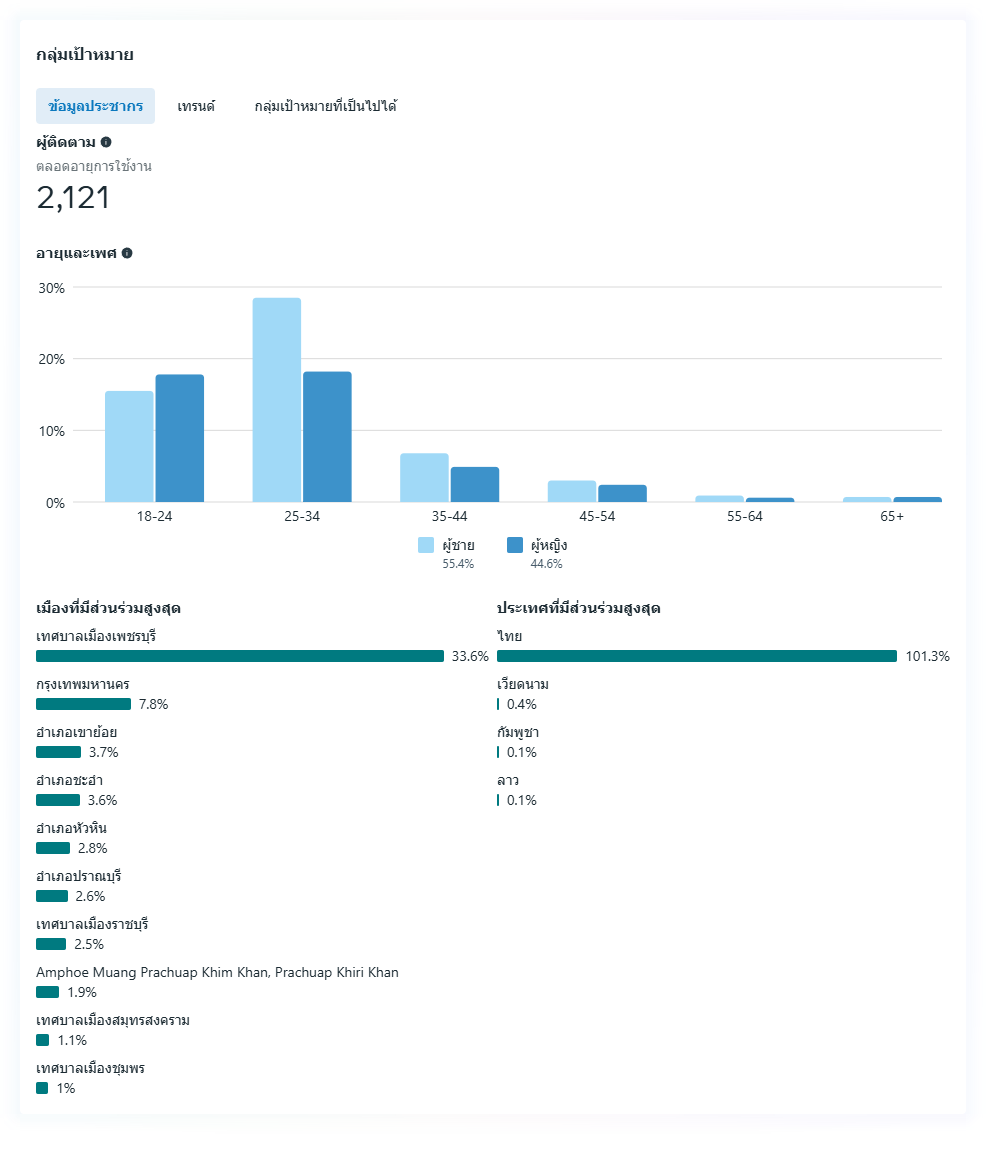The image size is (1006, 1154).
Task: Click the 35-44 axis label
Action: pyautogui.click(x=450, y=516)
